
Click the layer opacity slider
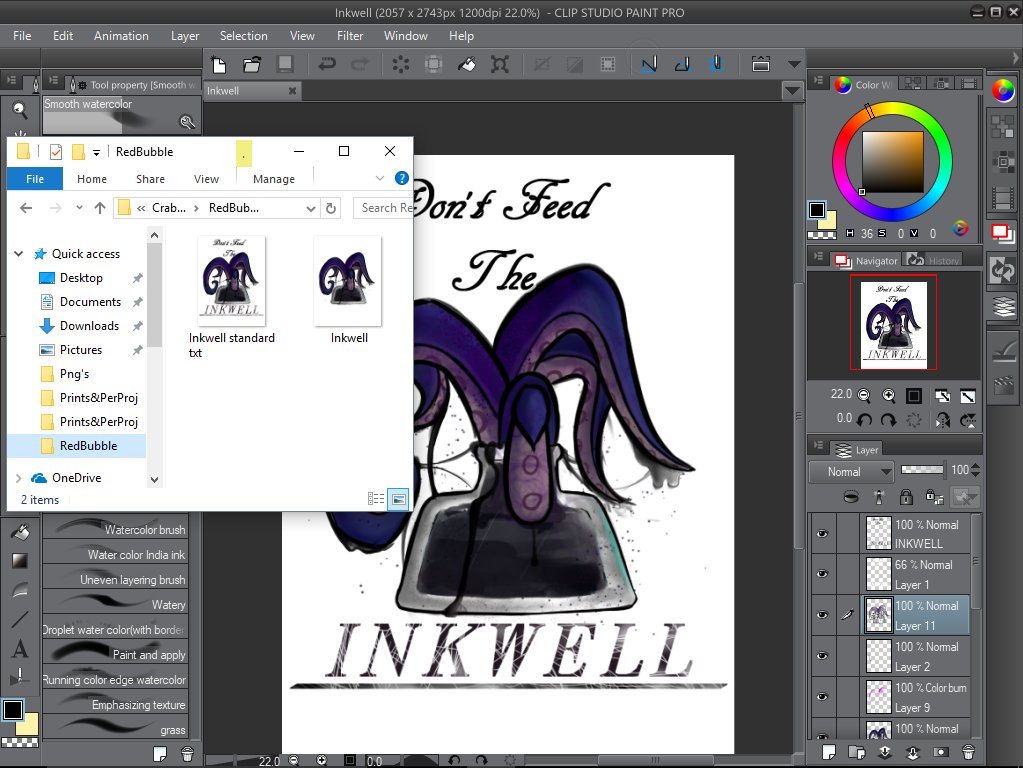pos(922,469)
